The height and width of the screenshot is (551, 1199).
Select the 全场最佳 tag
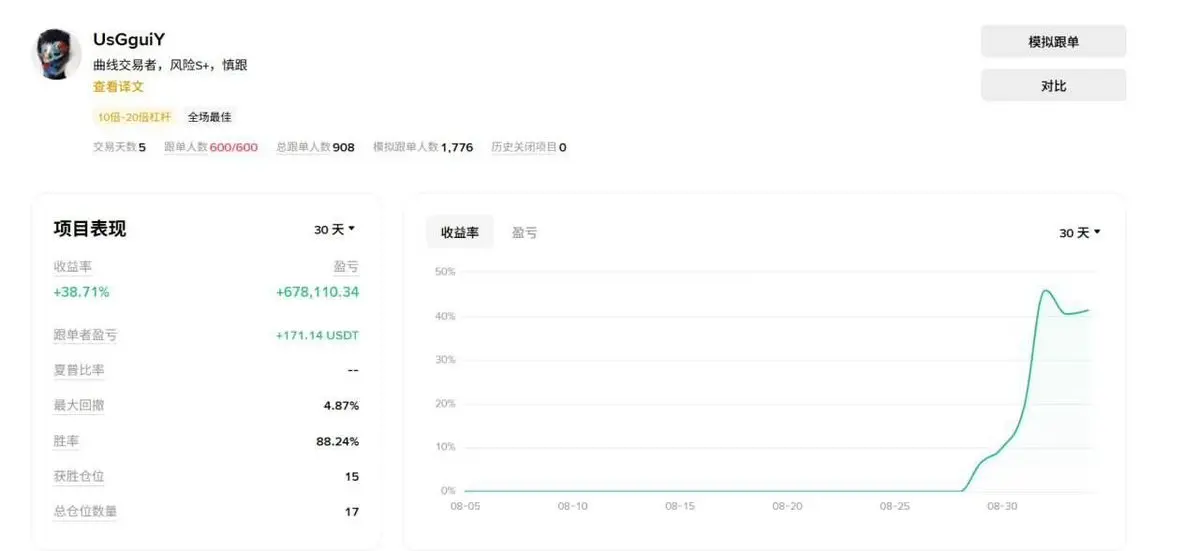point(210,117)
